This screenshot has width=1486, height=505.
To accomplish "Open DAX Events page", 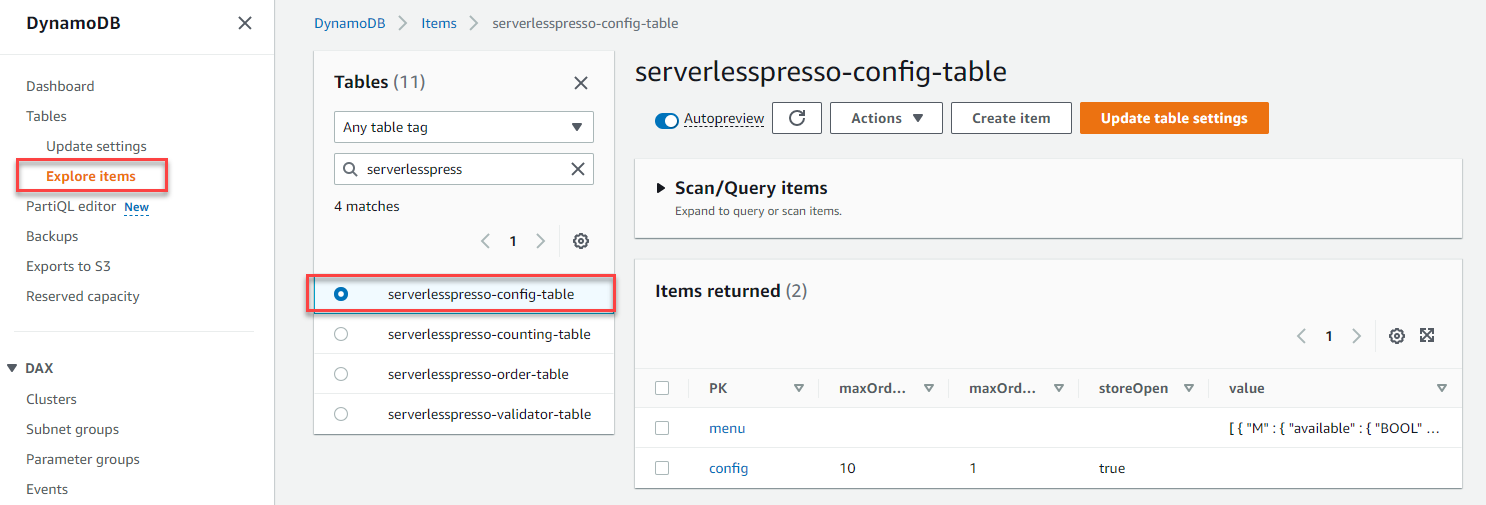I will click(x=47, y=489).
